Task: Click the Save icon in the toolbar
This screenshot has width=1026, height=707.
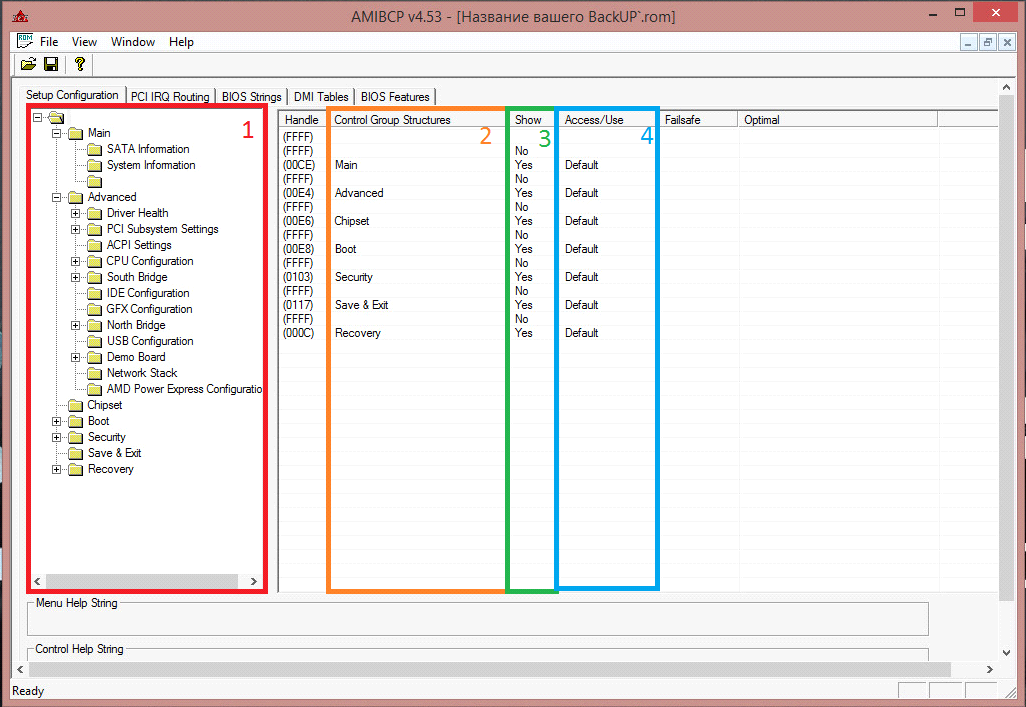Action: [x=51, y=63]
